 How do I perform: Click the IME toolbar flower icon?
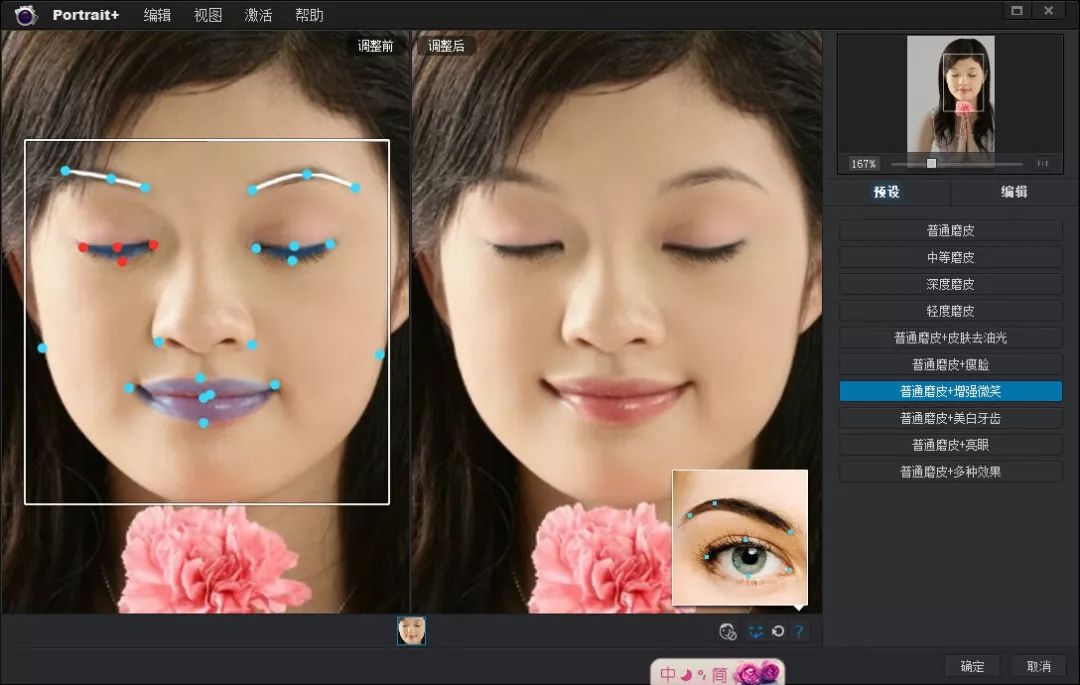(757, 673)
